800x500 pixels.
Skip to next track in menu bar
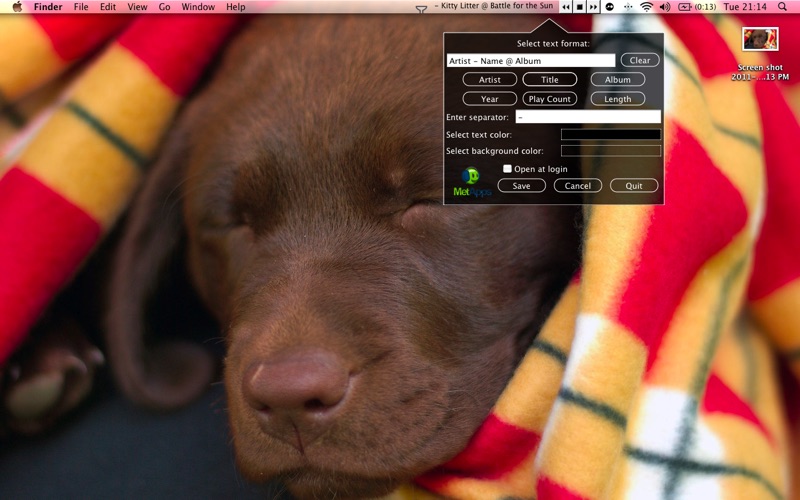coord(593,7)
